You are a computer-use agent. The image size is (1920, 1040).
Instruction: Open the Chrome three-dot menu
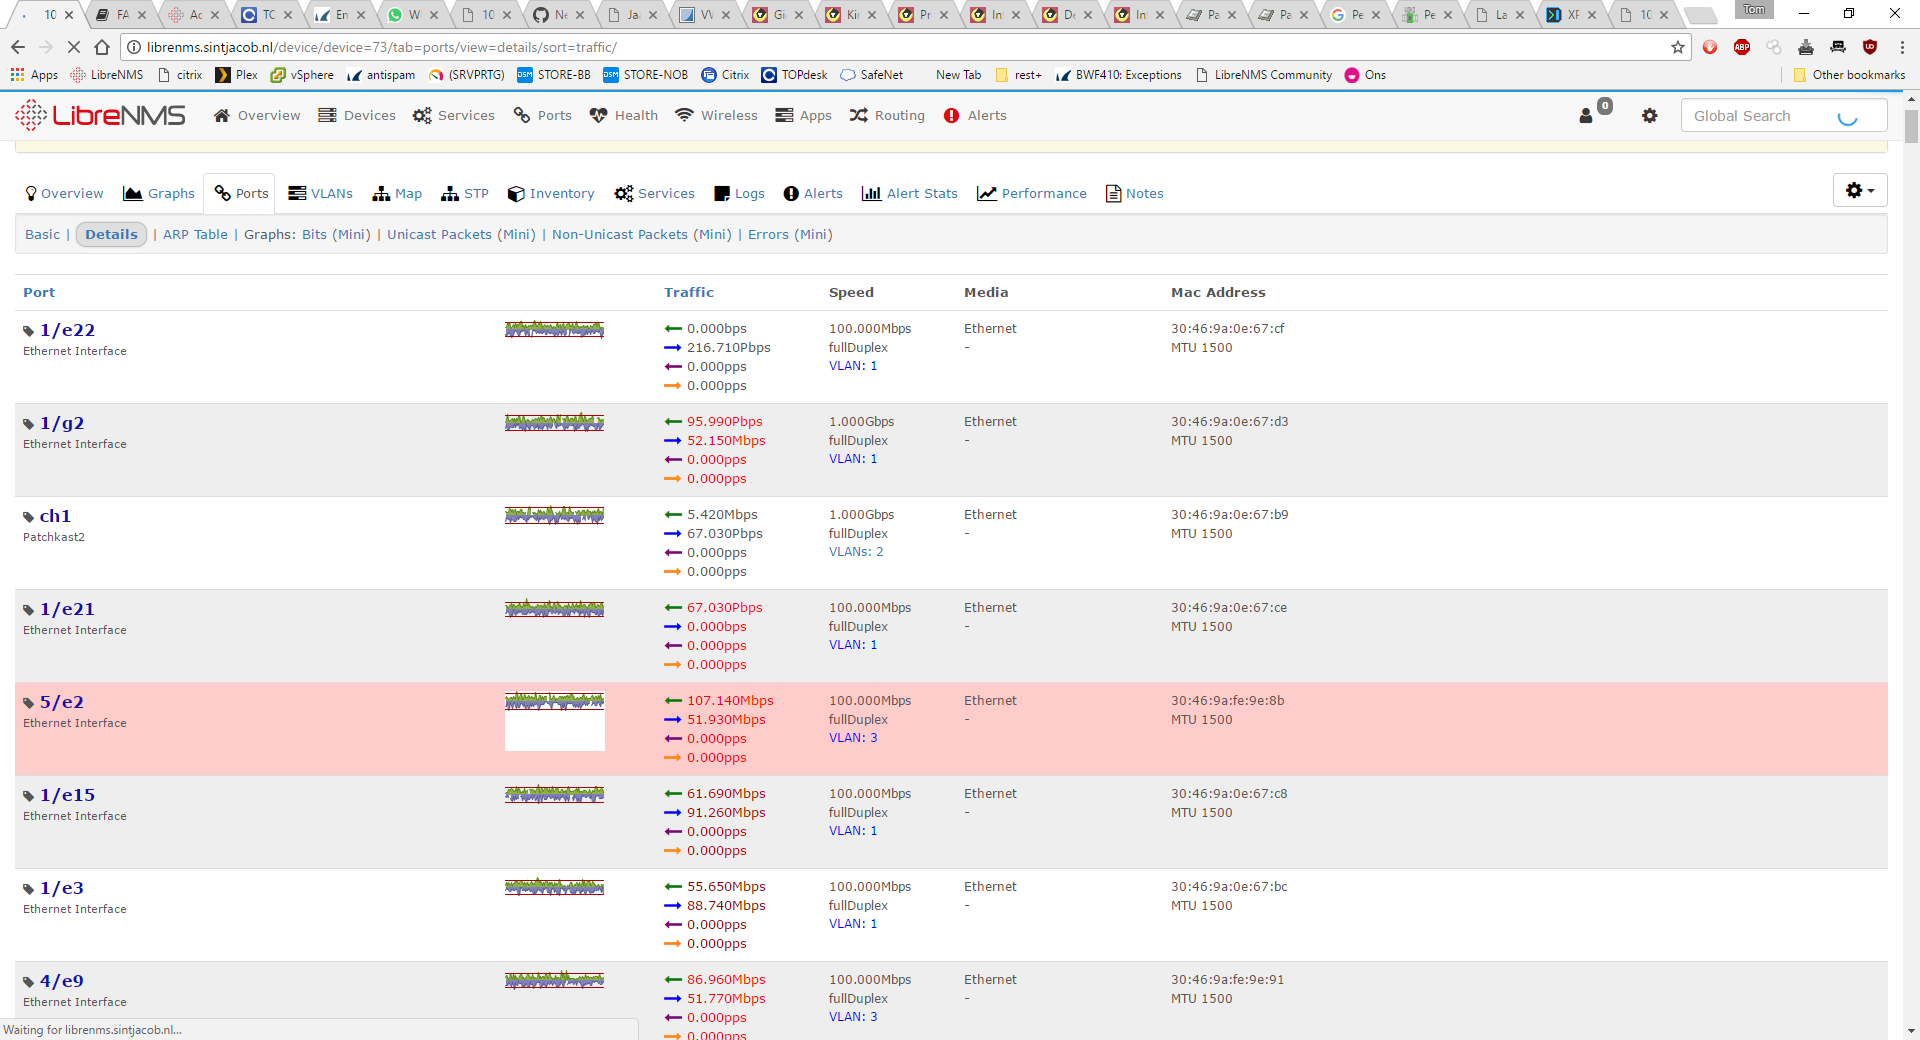[x=1902, y=47]
